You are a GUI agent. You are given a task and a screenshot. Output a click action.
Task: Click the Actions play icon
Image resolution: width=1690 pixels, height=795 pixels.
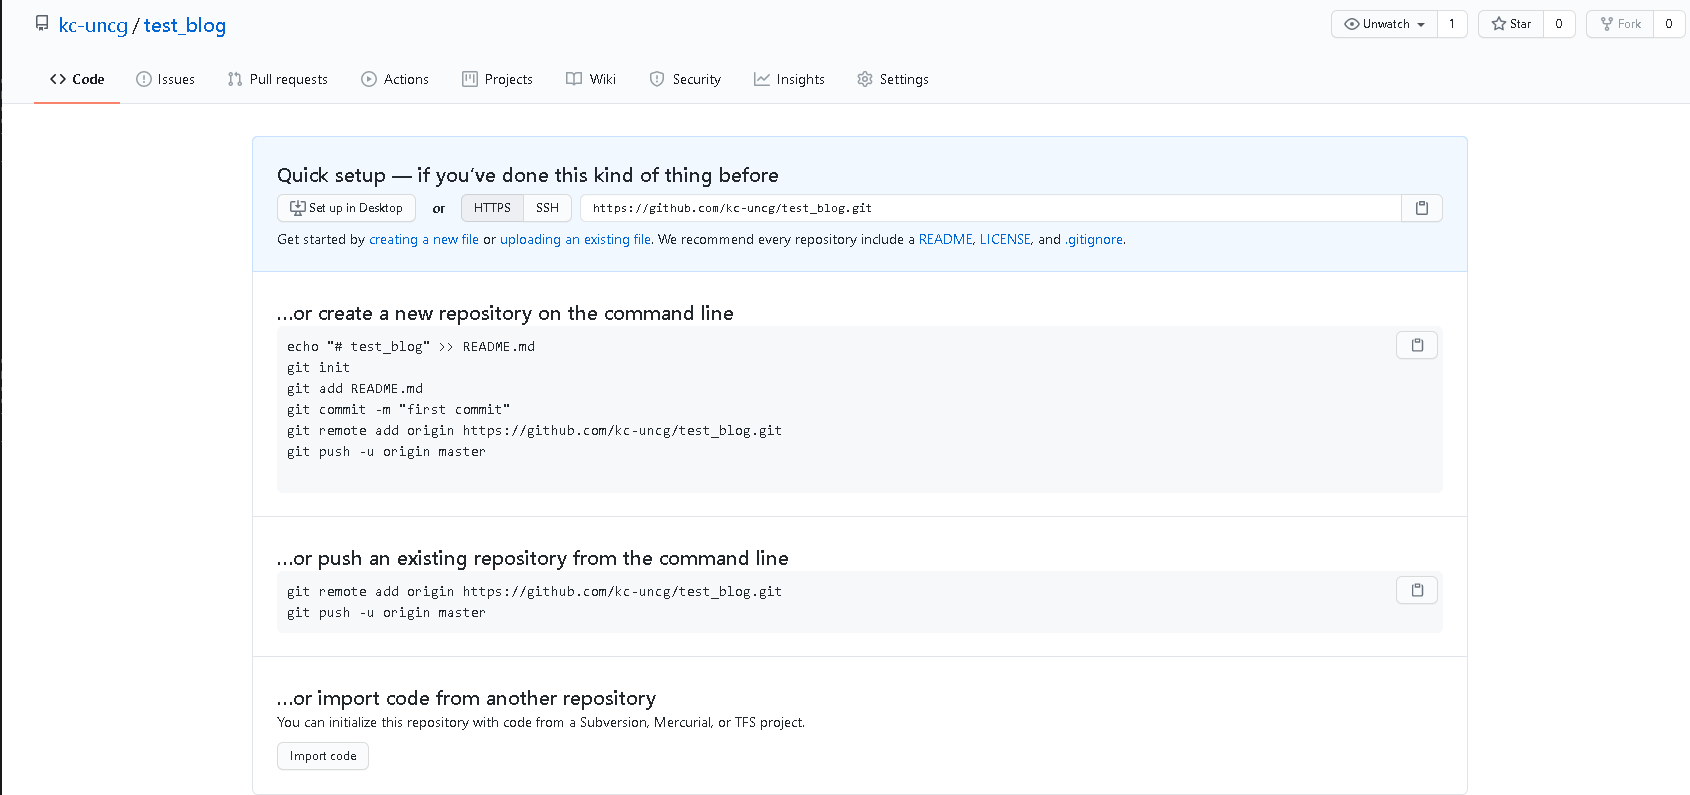[x=369, y=79]
